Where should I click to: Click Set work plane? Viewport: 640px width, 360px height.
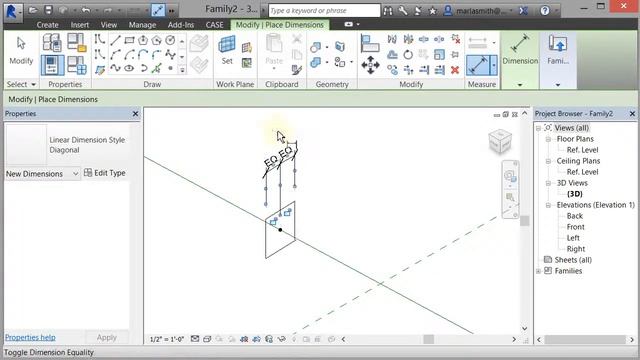227,50
